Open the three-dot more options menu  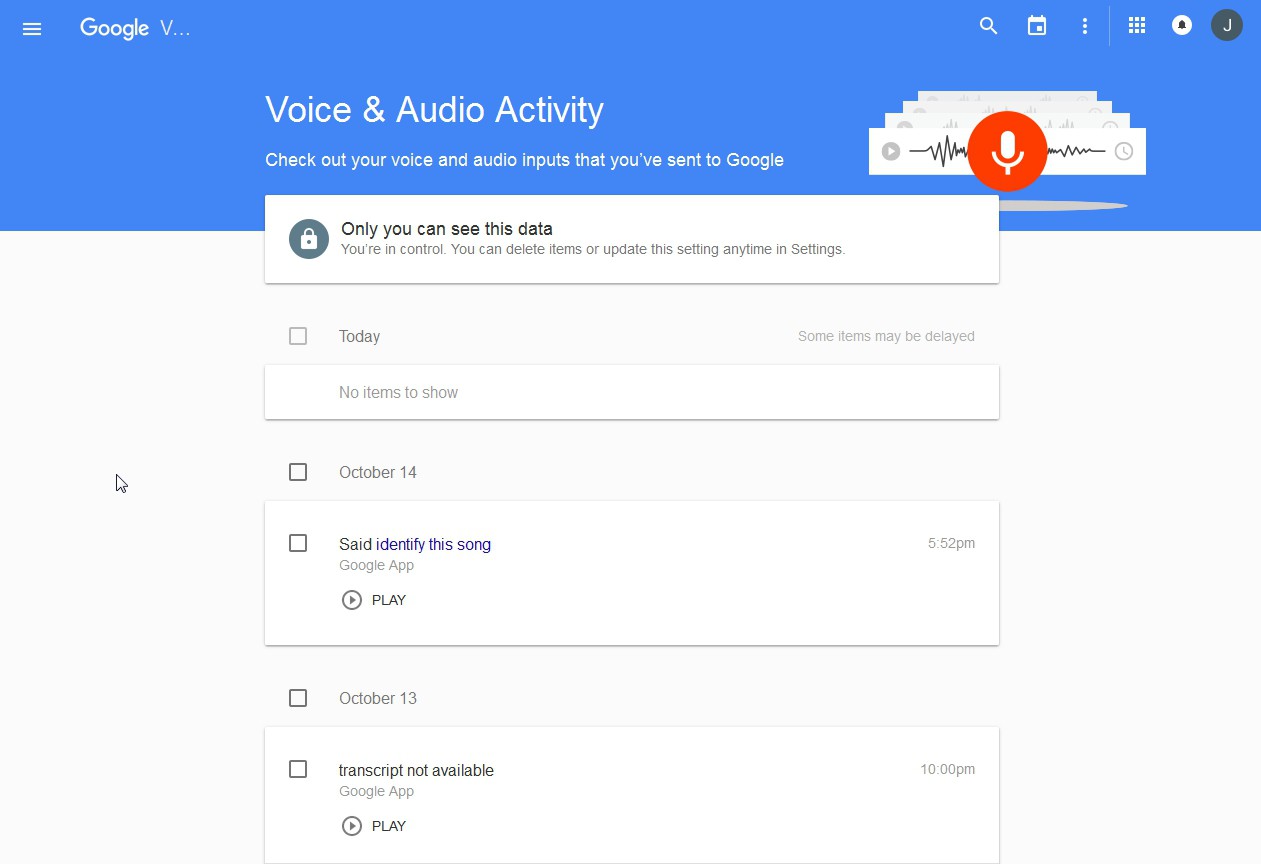1085,27
